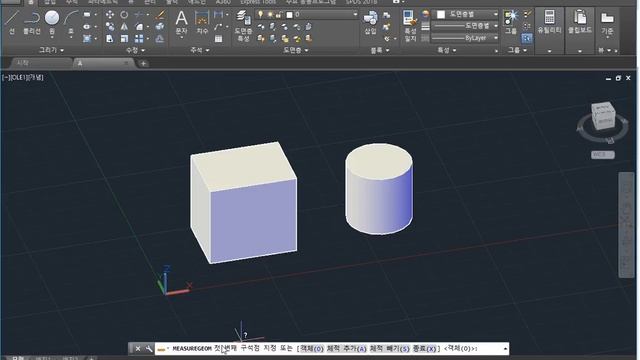Click the Offset tool icon

[160, 38]
